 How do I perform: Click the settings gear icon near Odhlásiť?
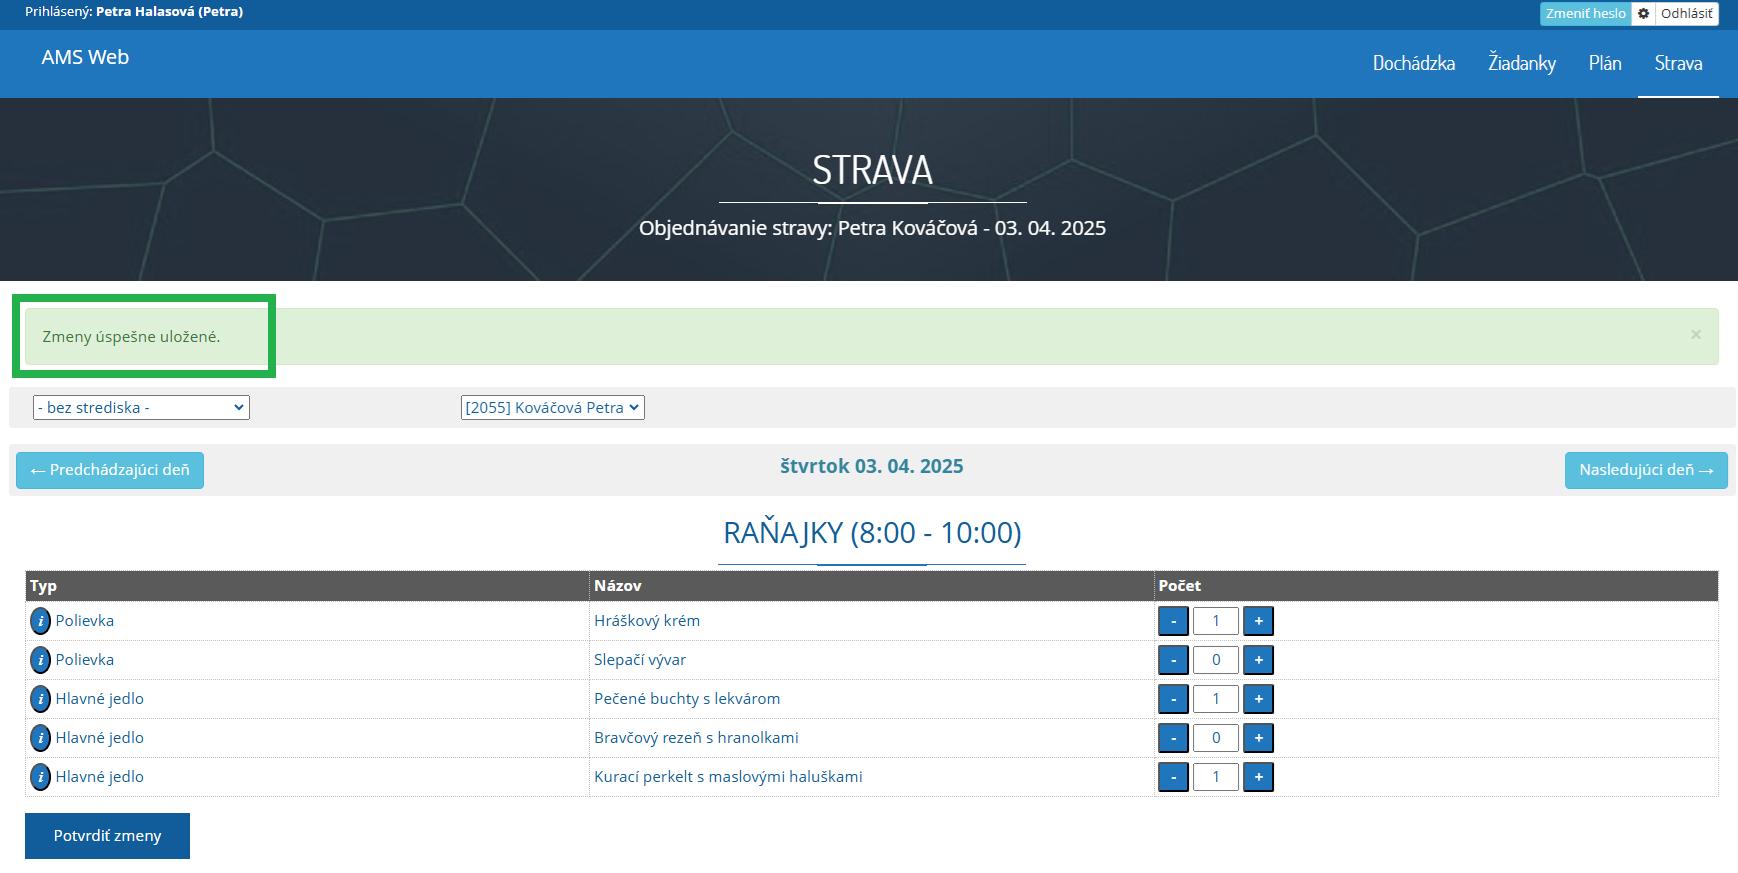[x=1643, y=14]
